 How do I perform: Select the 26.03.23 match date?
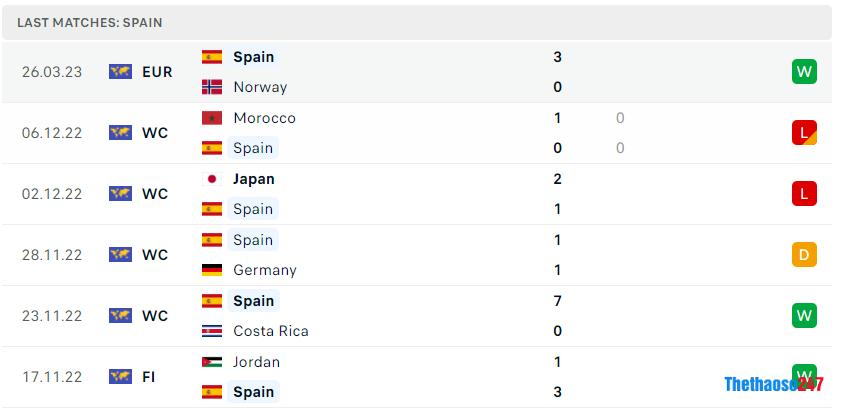[x=50, y=72]
